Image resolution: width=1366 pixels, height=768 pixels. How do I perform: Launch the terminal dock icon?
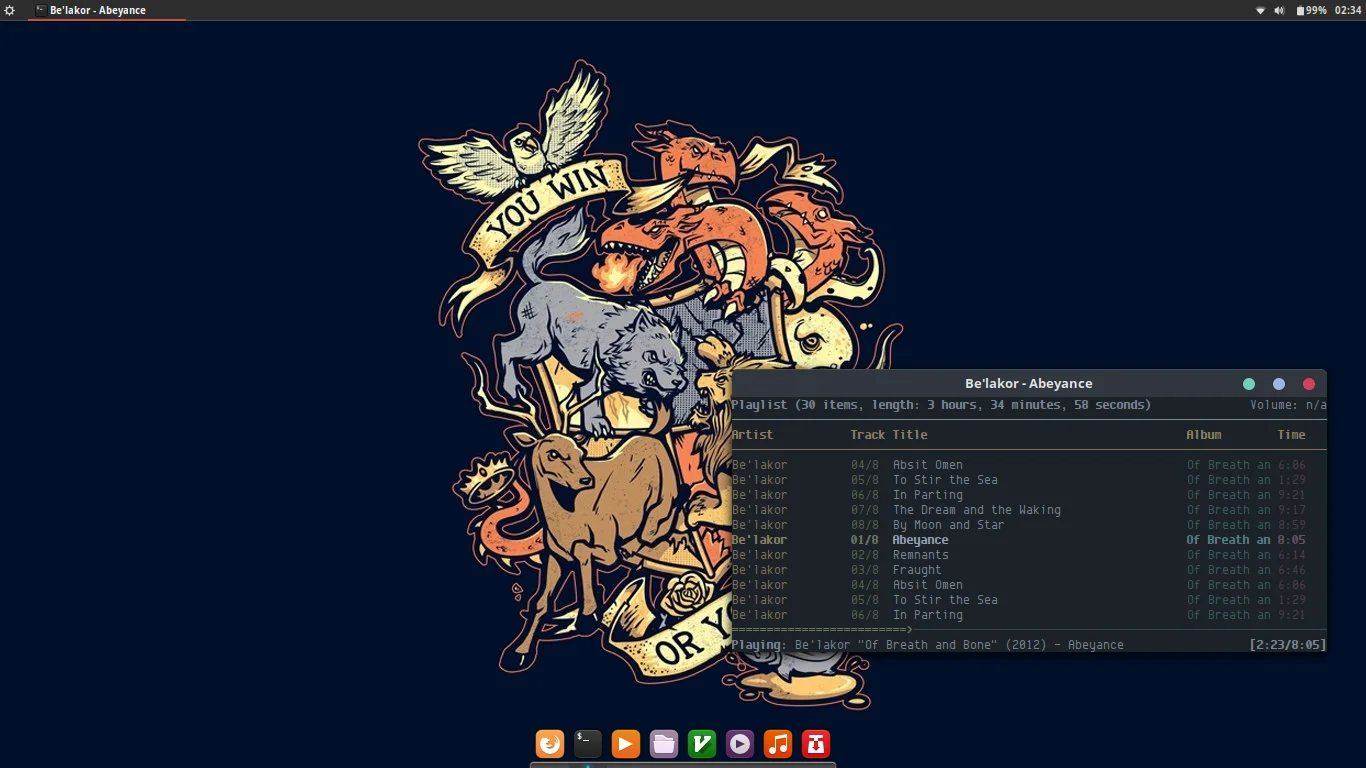pos(588,744)
